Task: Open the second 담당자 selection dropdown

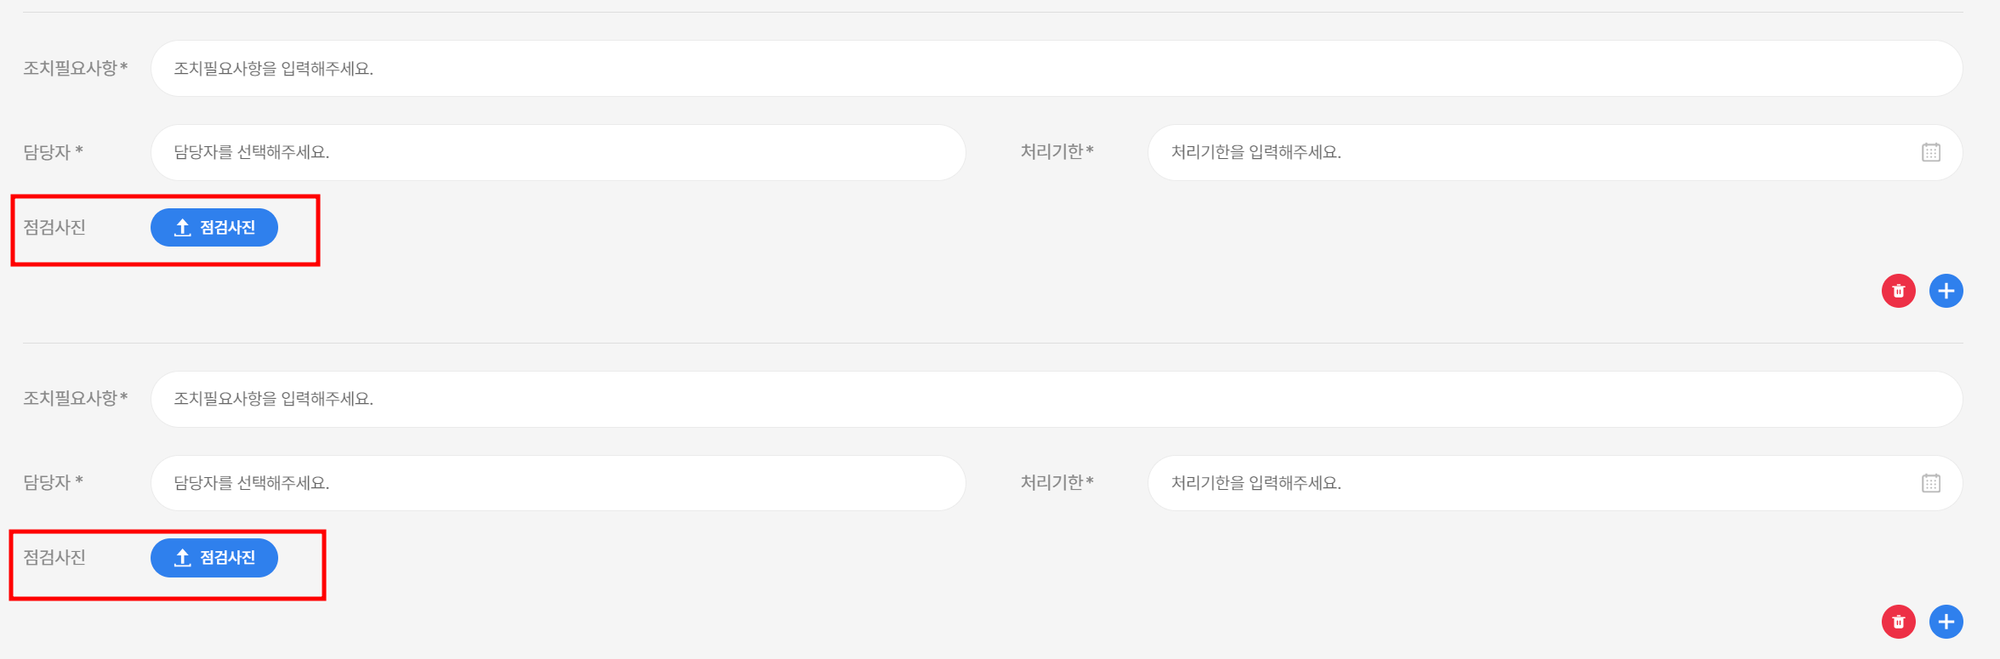Action: click(x=558, y=483)
